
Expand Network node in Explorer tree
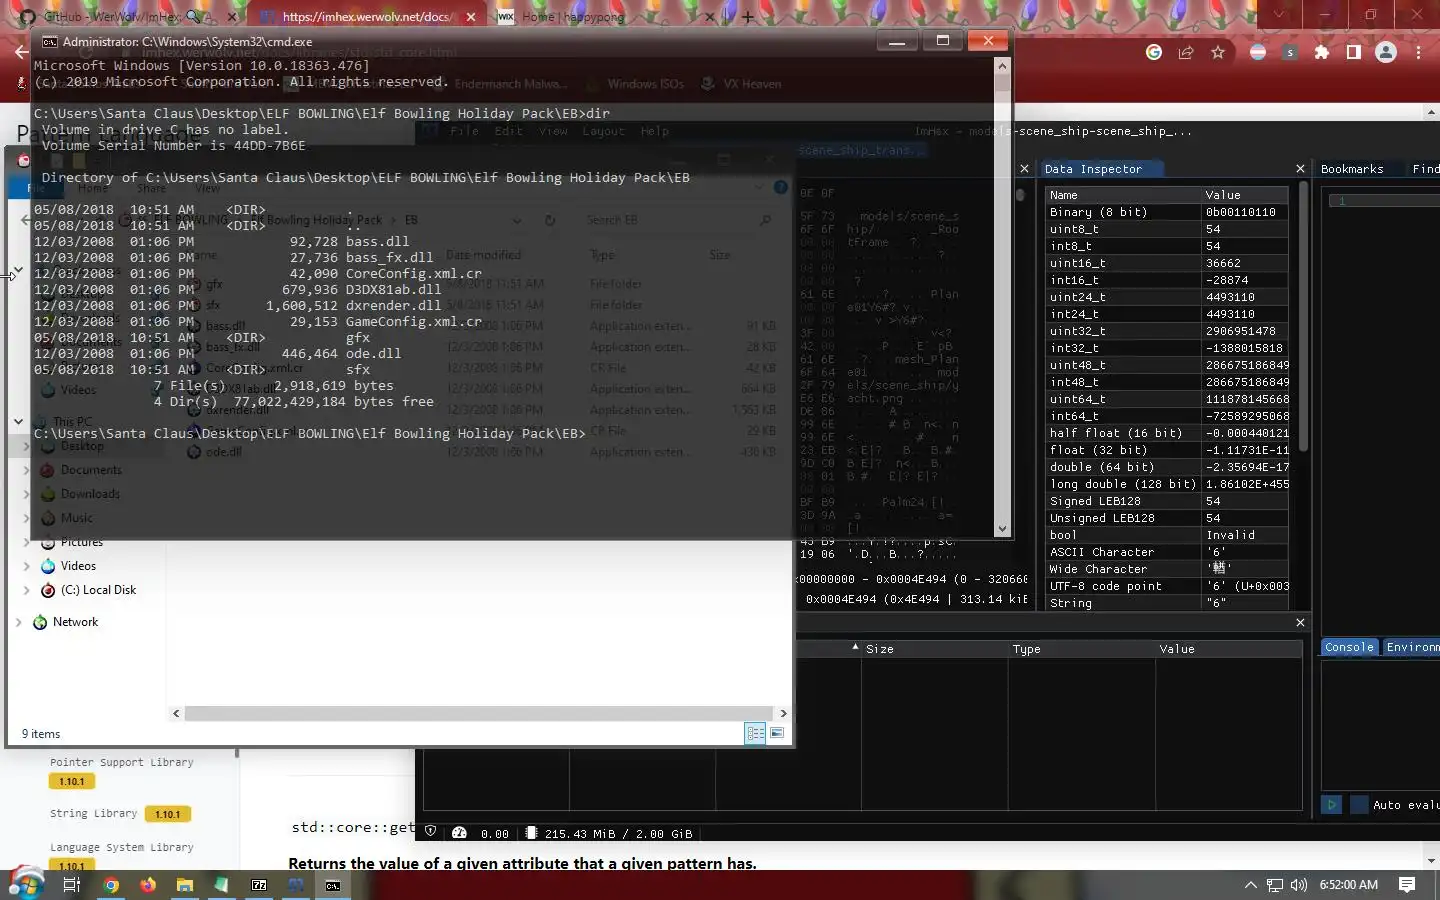coord(18,622)
